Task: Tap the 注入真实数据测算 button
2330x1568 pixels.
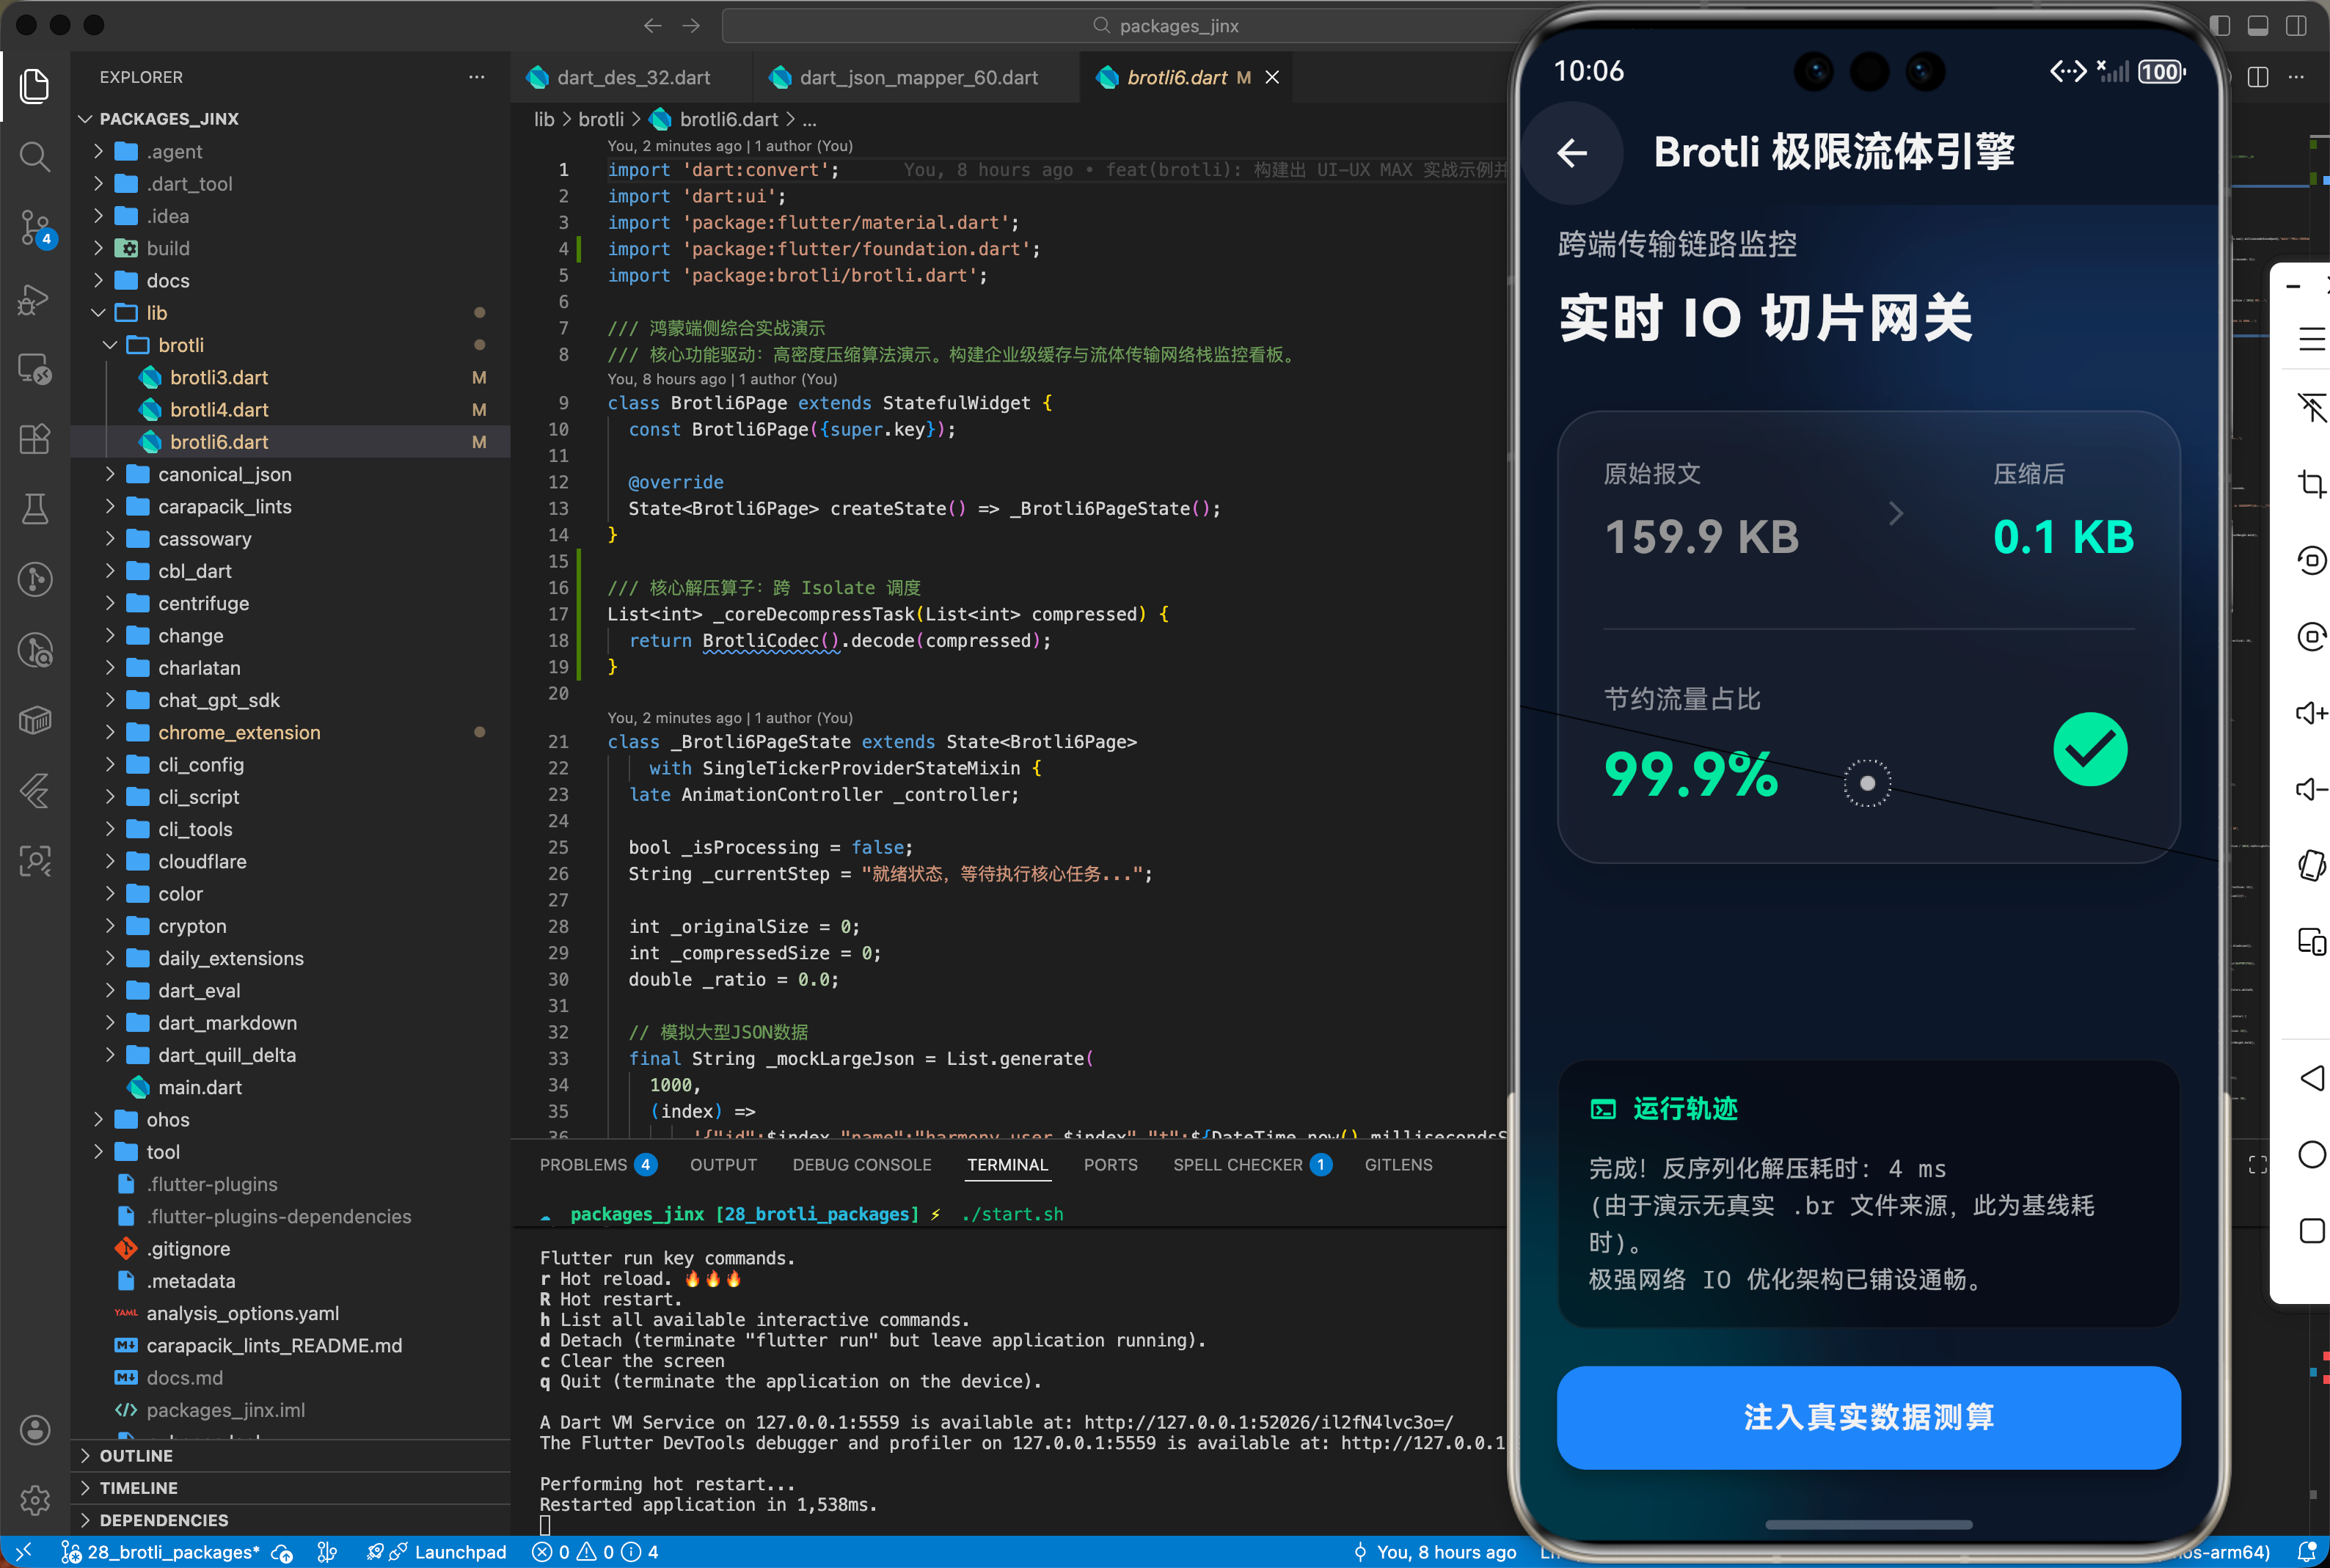Action: (x=1868, y=1418)
